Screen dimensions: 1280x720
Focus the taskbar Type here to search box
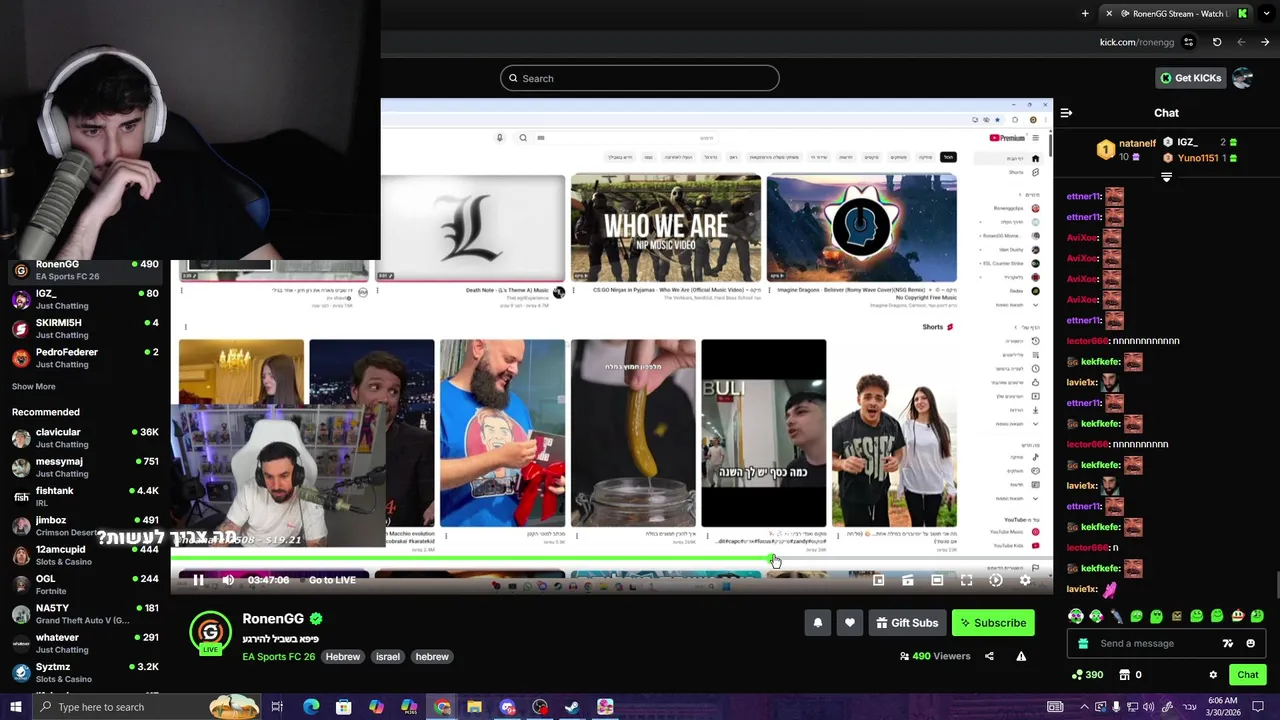point(146,707)
